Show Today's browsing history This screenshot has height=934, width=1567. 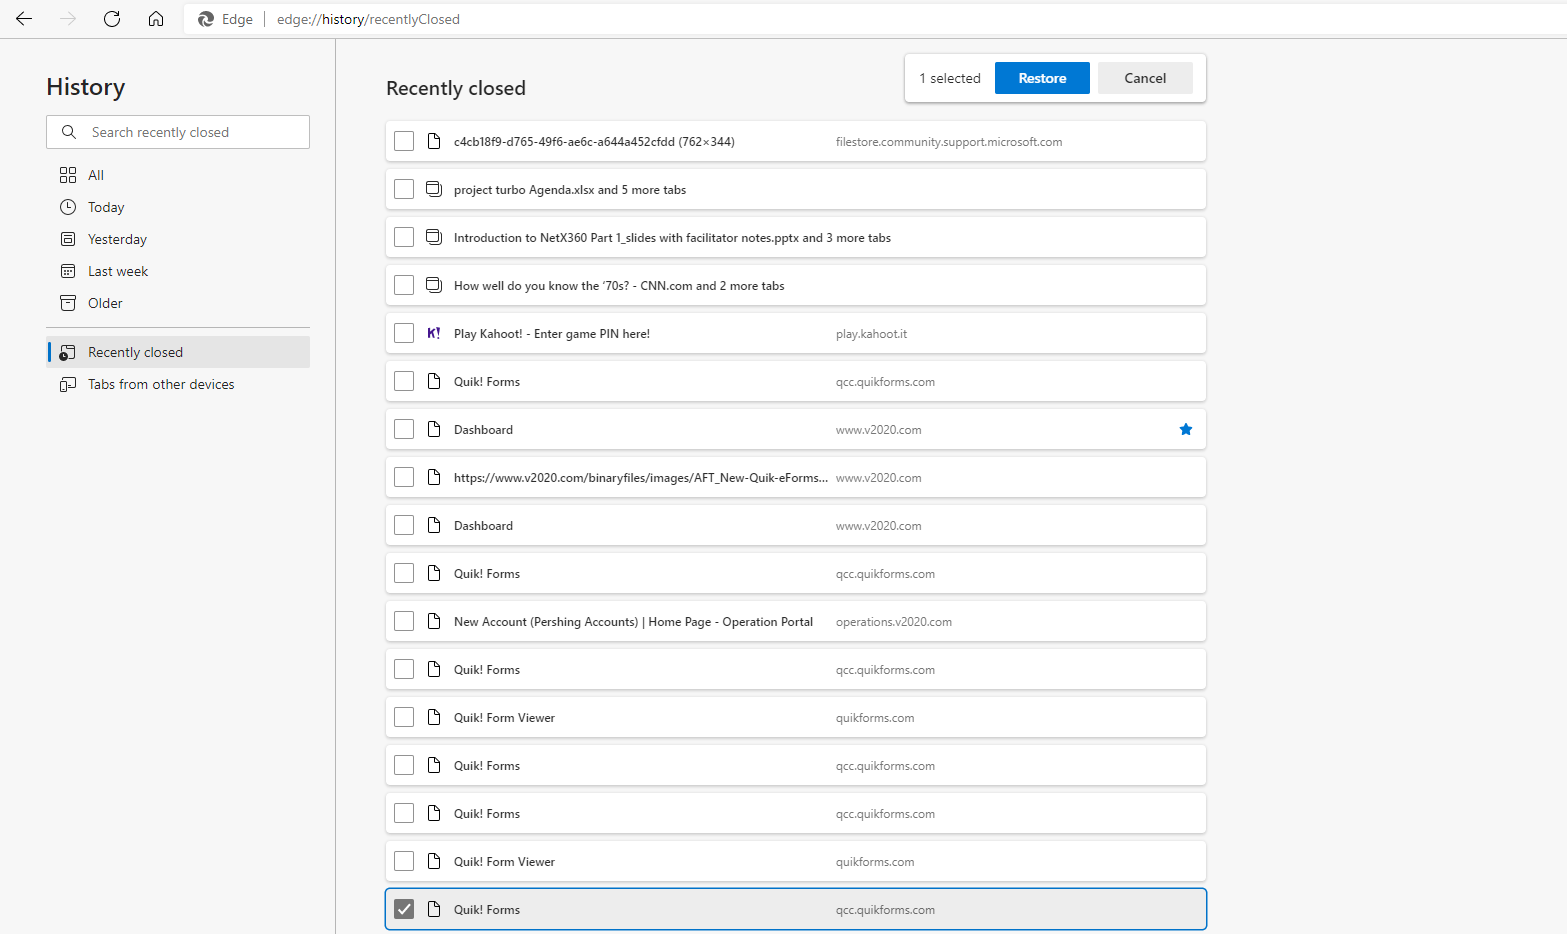click(x=106, y=207)
